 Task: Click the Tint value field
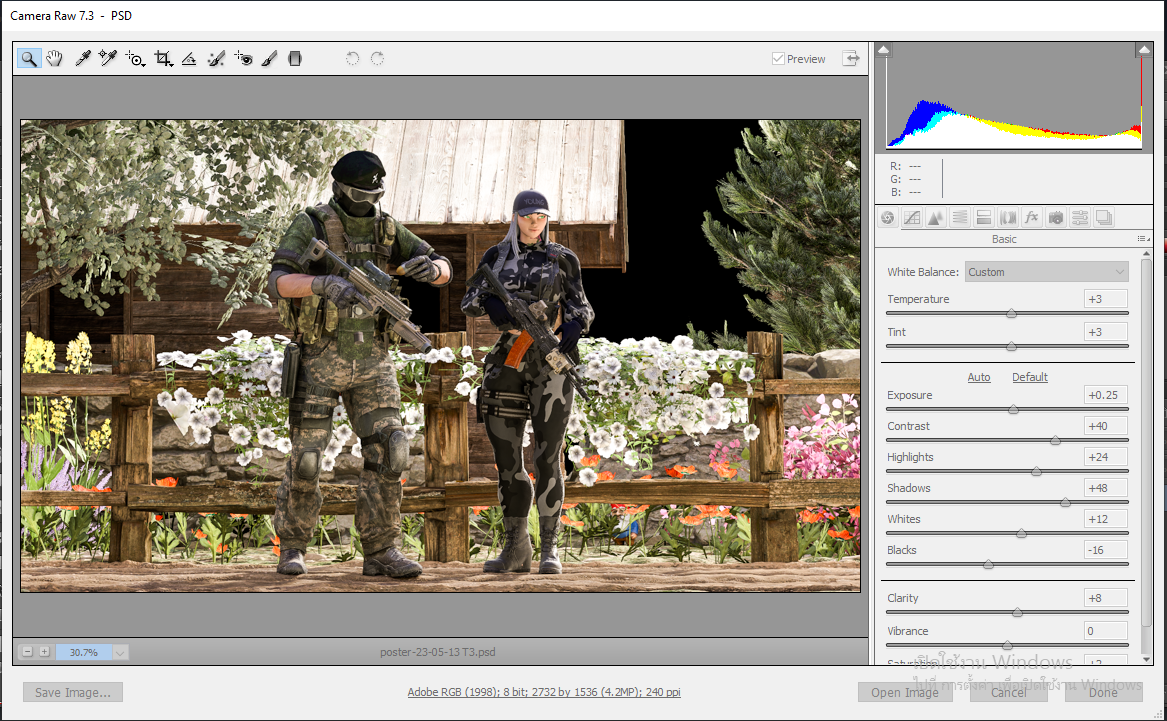[1105, 332]
